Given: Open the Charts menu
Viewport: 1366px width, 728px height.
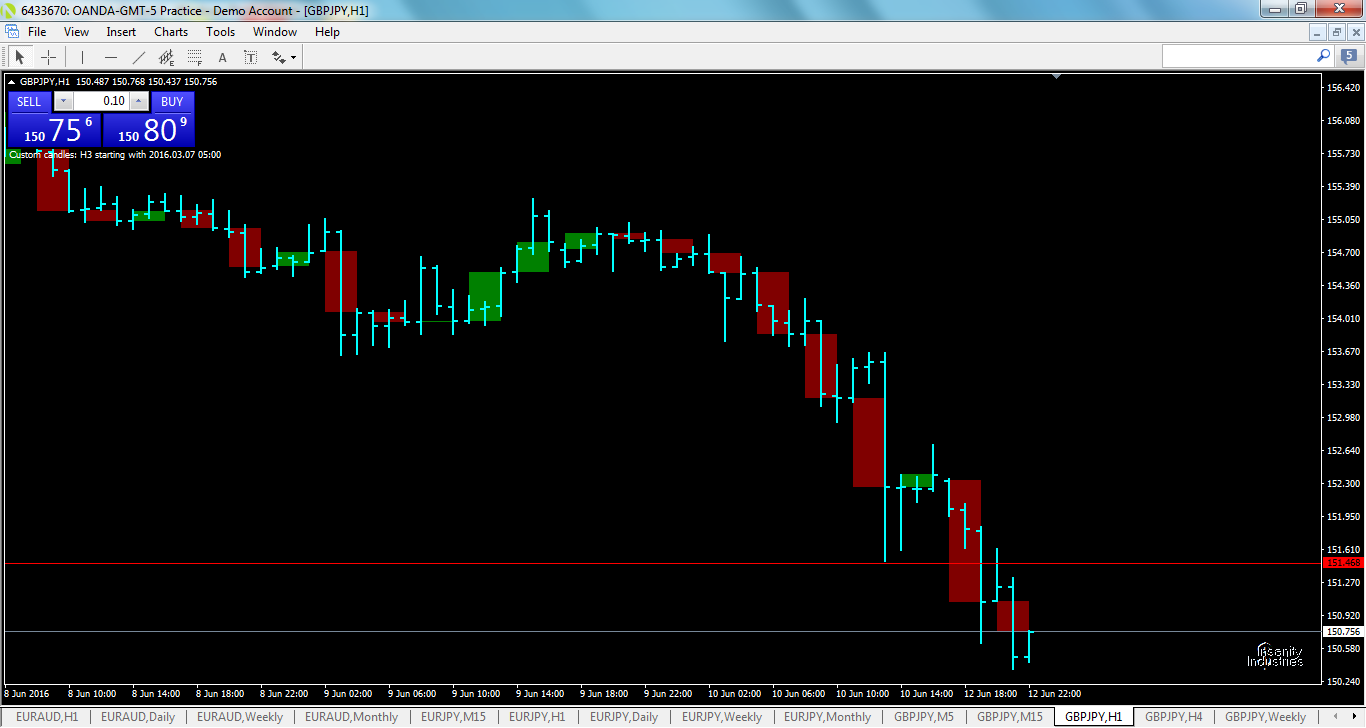Looking at the screenshot, I should (x=171, y=32).
